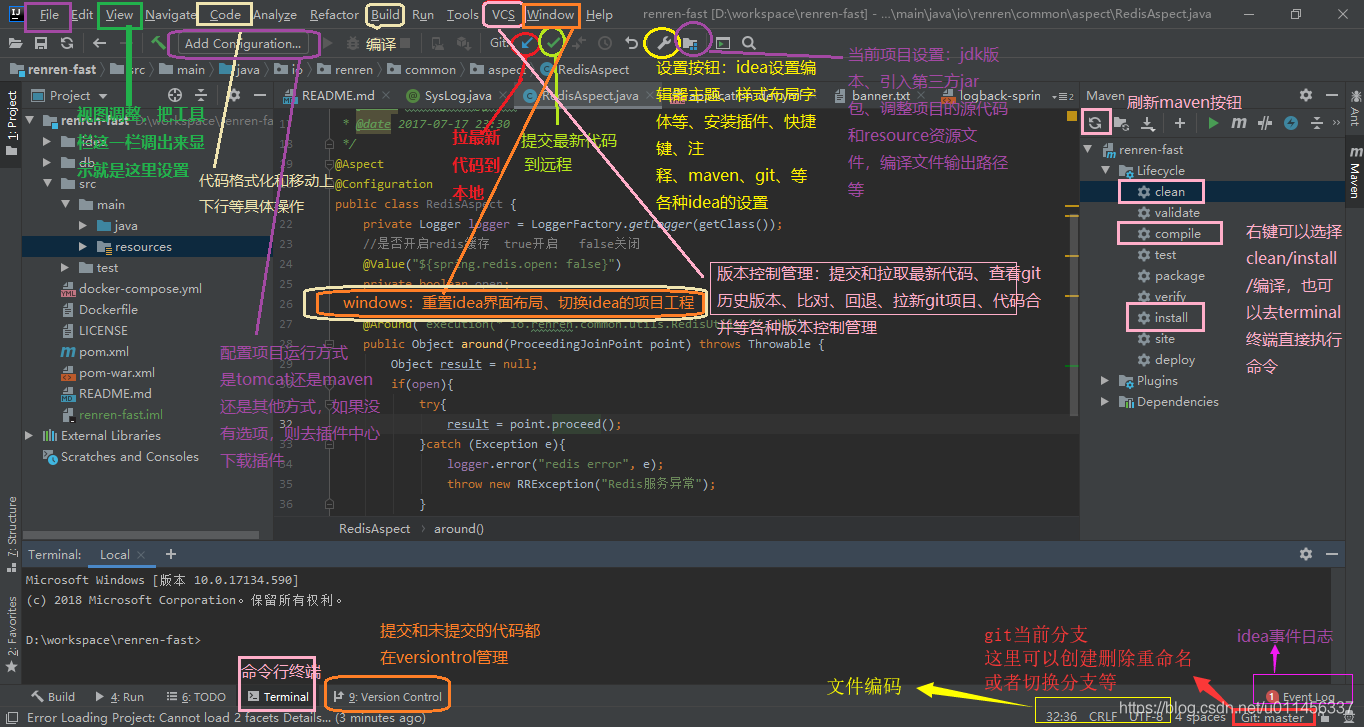The height and width of the screenshot is (727, 1364).
Task: Click CRLF line separator in status bar
Action: 1103,717
